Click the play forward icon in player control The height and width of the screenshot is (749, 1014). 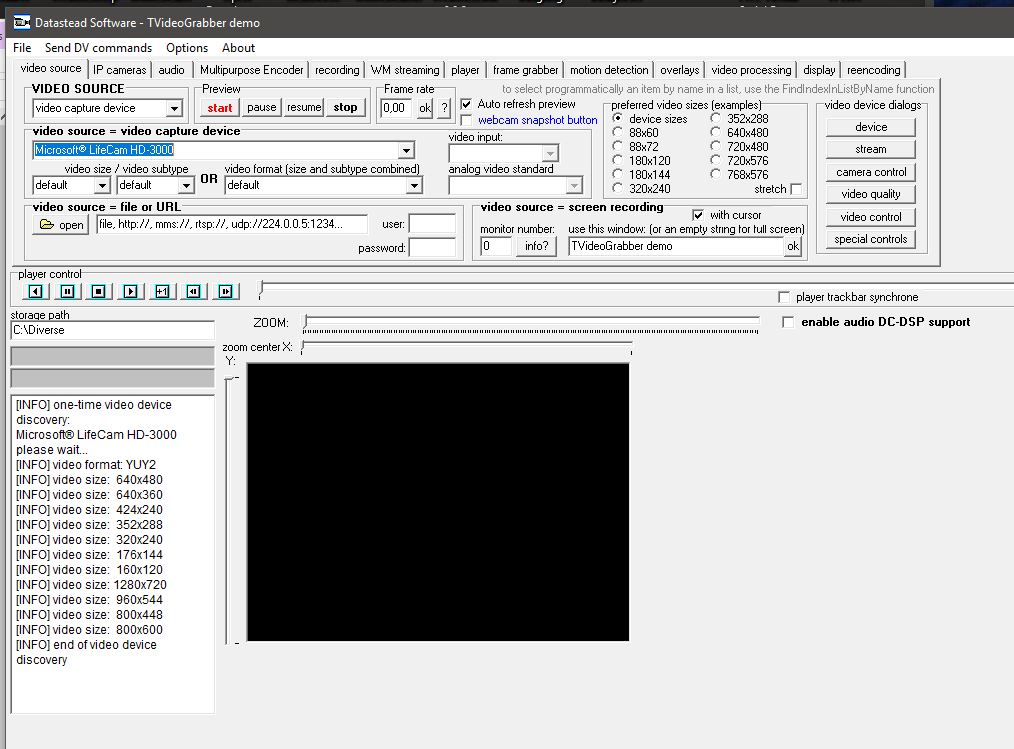click(130, 292)
